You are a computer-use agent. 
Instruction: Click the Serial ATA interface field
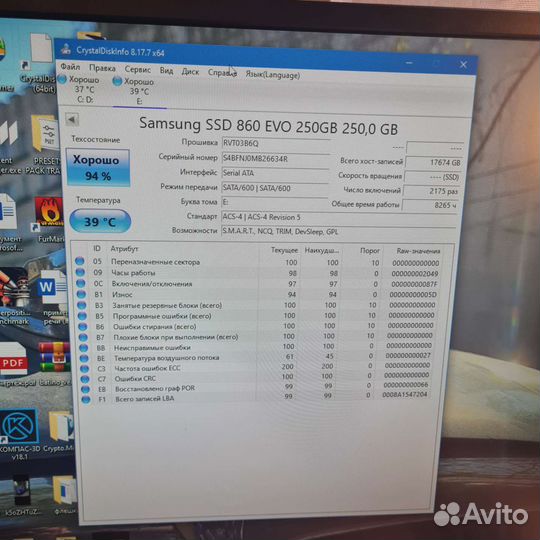coord(275,173)
